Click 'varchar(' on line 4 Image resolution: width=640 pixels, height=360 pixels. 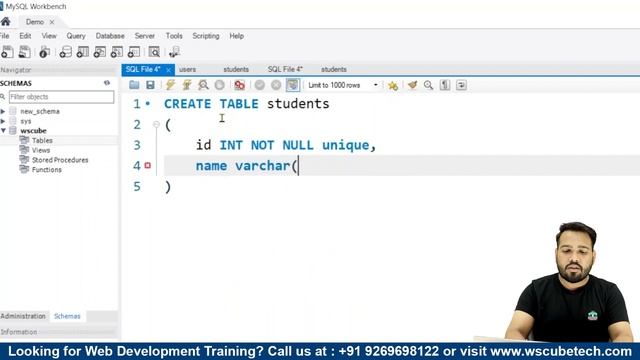click(267, 166)
